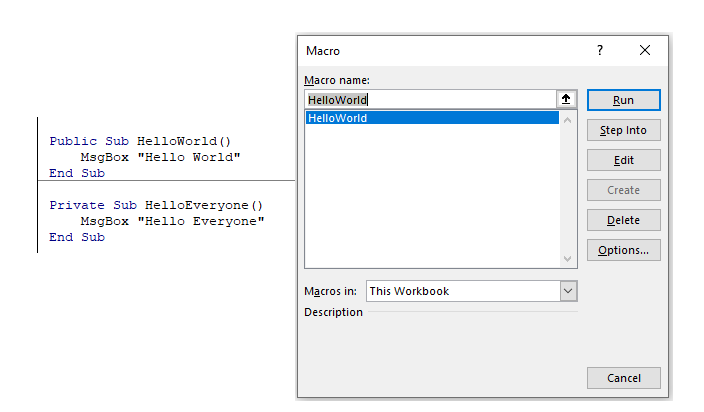Click the This Workbook combo box text

(x=460, y=291)
